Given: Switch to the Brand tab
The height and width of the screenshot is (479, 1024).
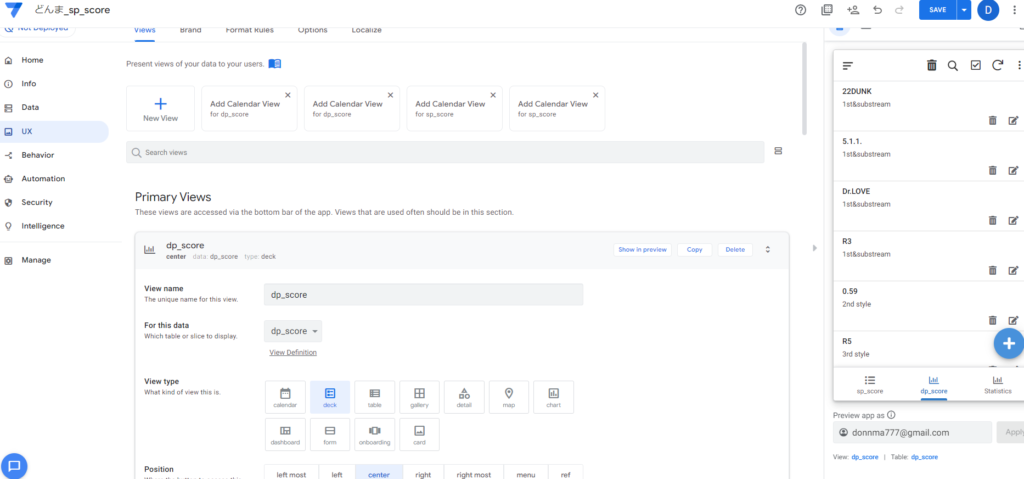Looking at the screenshot, I should 190,30.
